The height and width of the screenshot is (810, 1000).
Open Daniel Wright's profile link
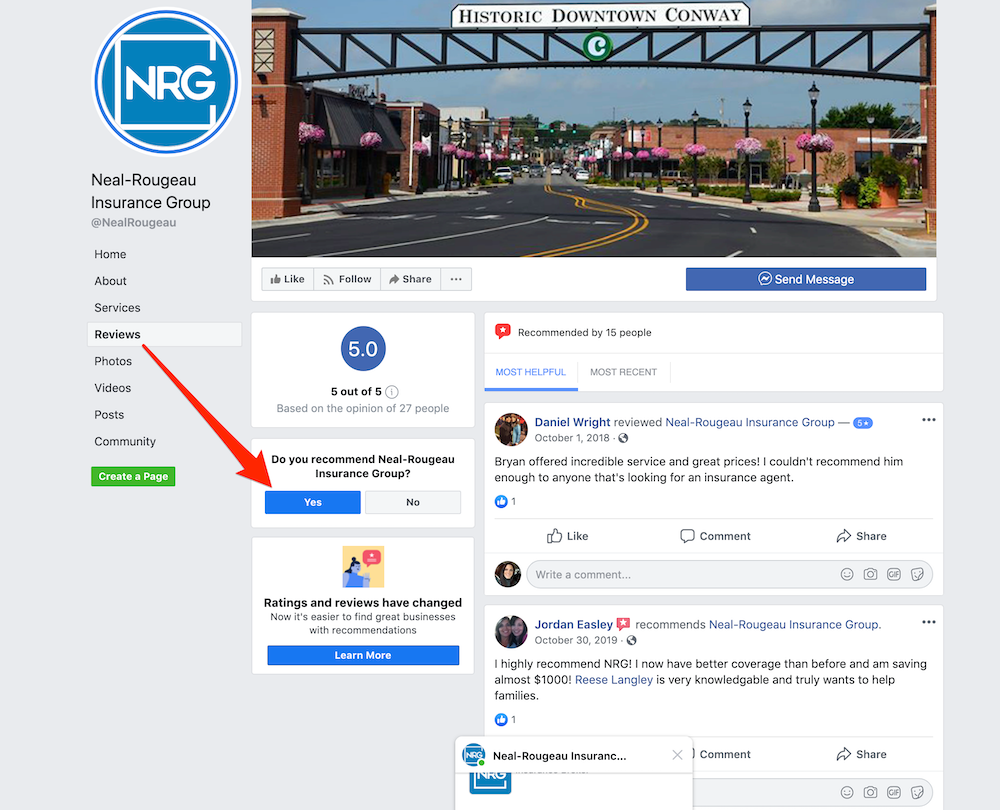pyautogui.click(x=572, y=422)
